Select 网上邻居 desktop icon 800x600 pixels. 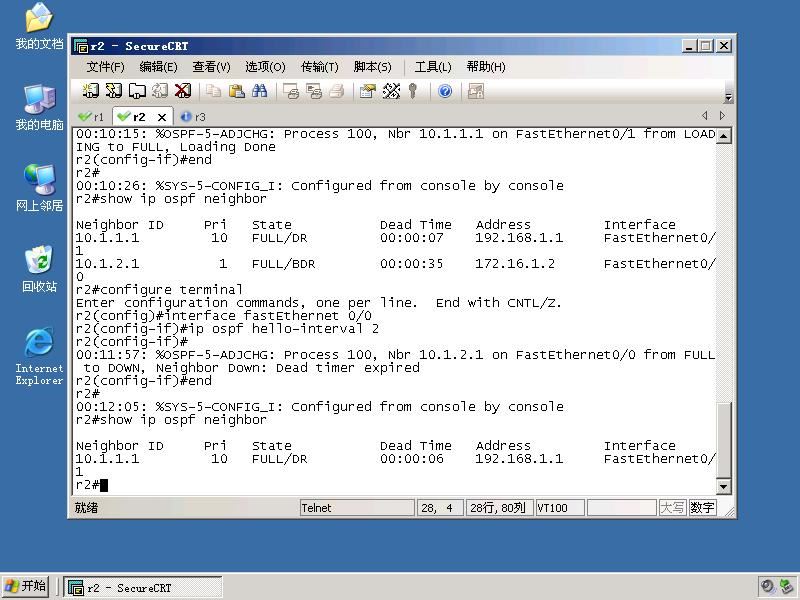tap(39, 188)
